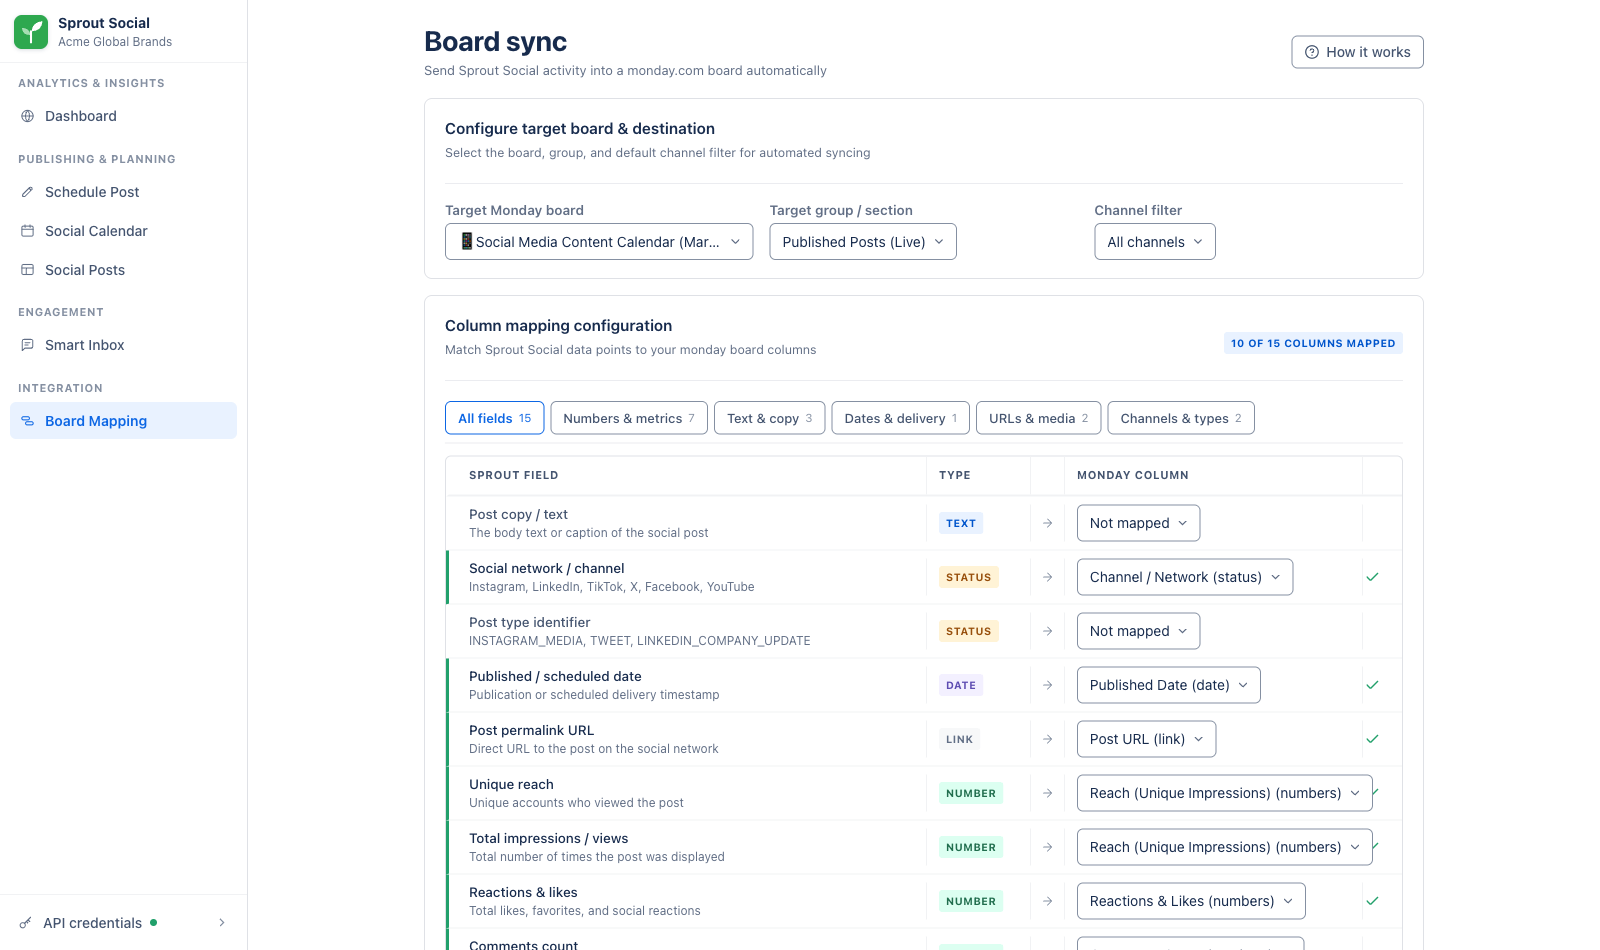Click the Sprout Social leaf logo

31,32
